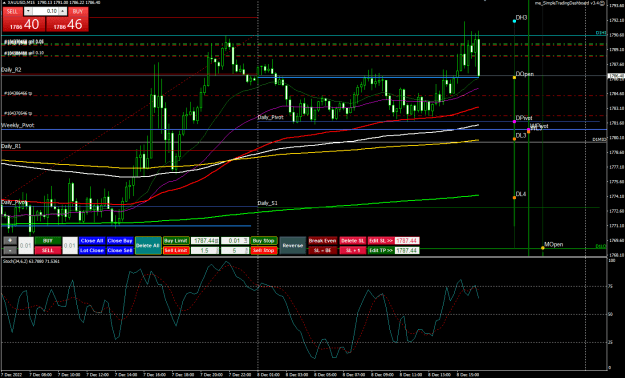Select the Weekly_Pivot level label
625x378 pixels.
[x=18, y=125]
